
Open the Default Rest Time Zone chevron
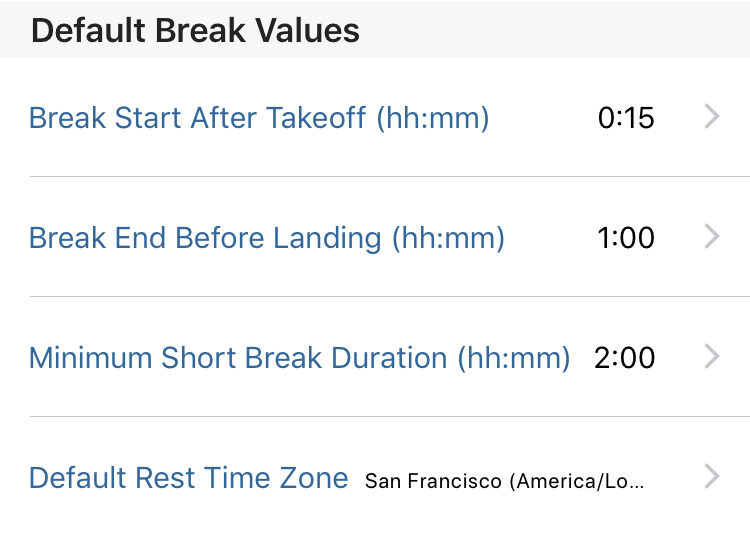click(712, 477)
